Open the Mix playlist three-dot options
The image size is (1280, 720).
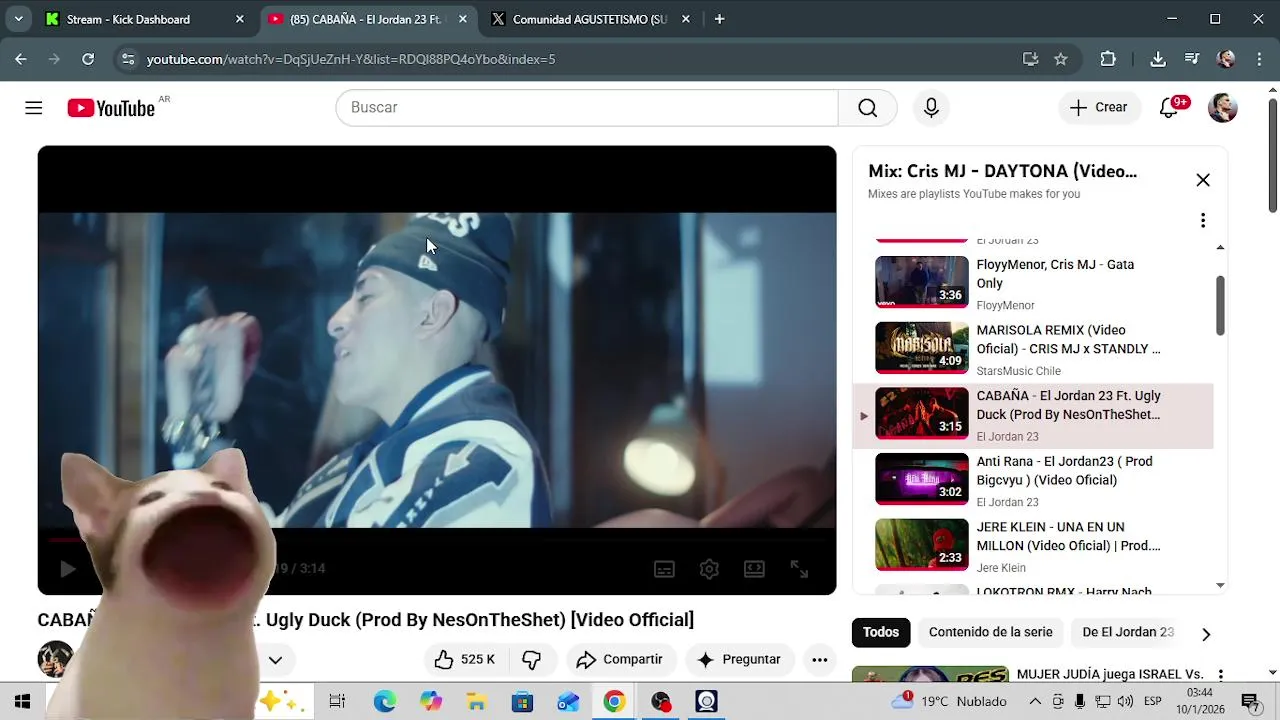coord(1203,221)
